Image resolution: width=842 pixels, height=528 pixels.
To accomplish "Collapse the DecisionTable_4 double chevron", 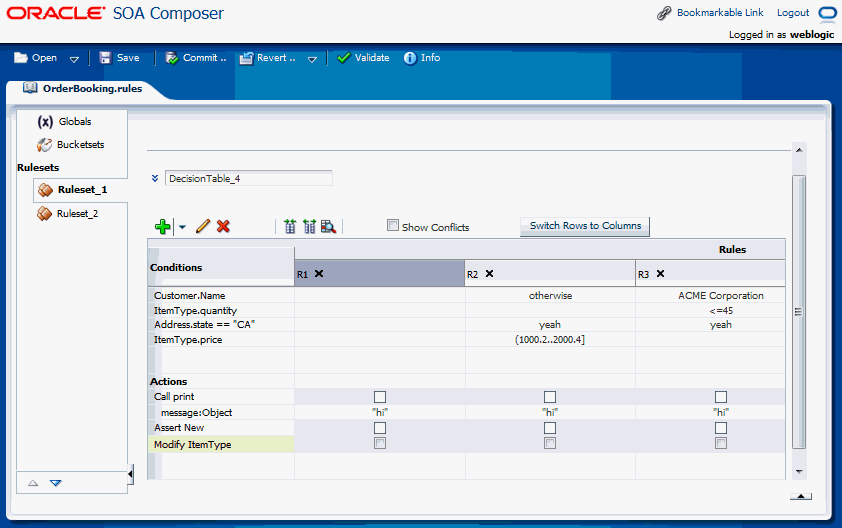I will tap(155, 178).
